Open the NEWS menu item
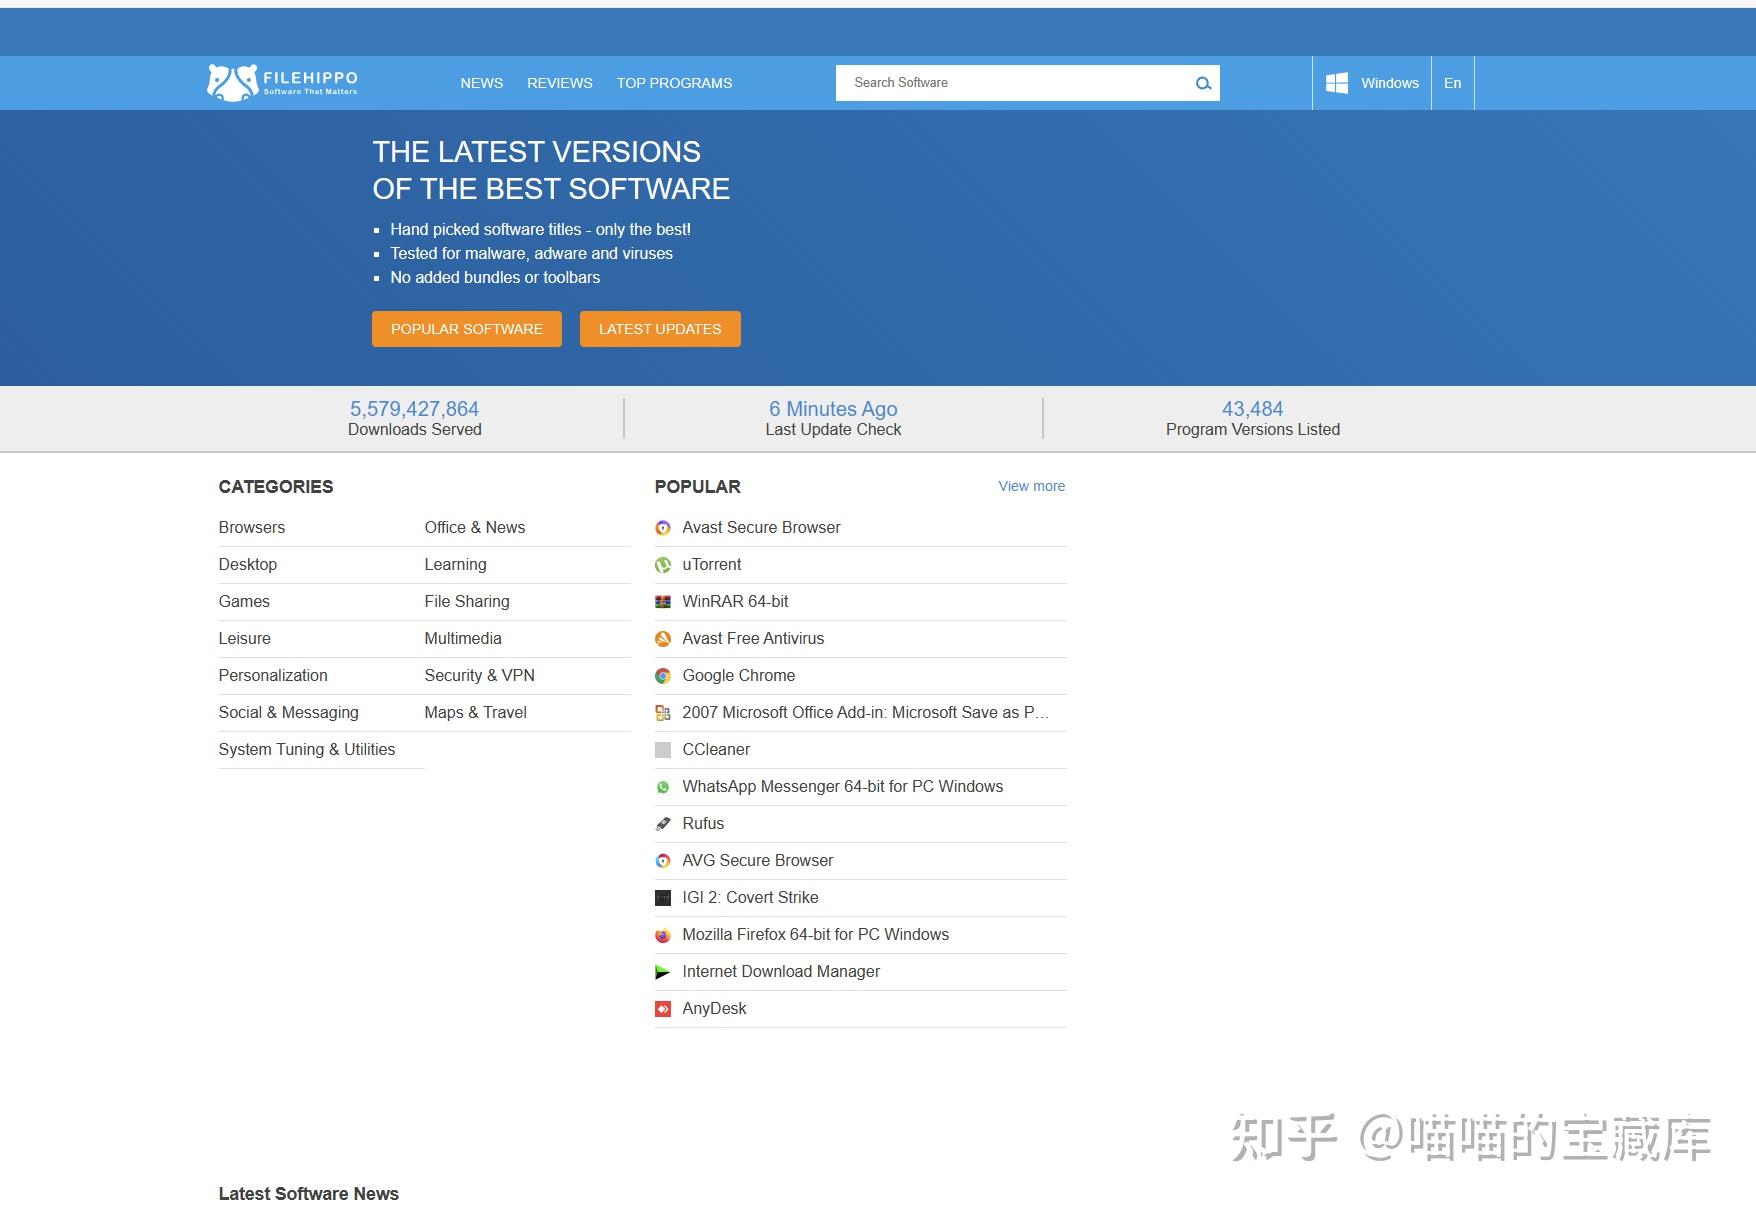1756x1209 pixels. coord(482,83)
